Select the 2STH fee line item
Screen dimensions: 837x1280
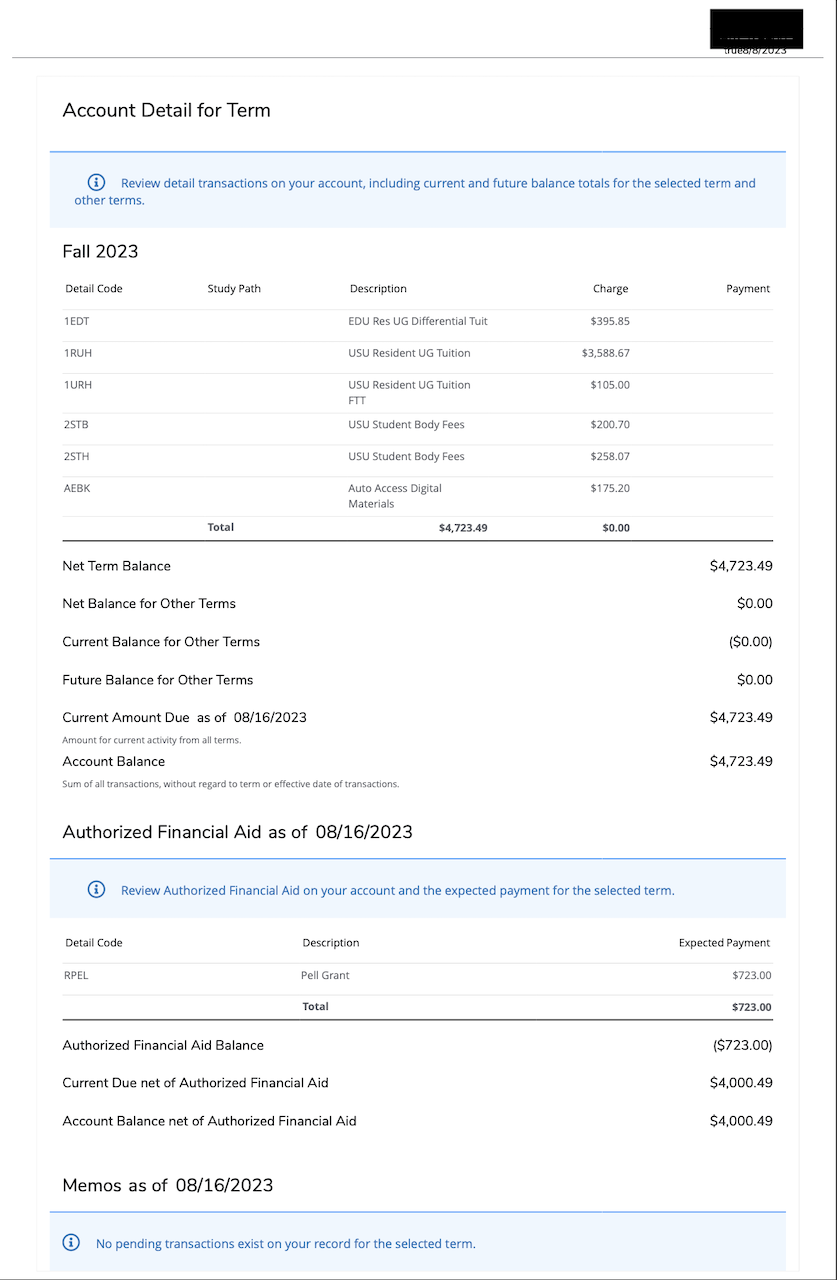tap(77, 456)
